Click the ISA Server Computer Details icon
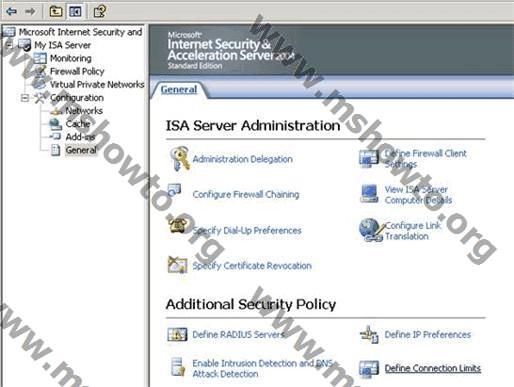Image resolution: width=514 pixels, height=387 pixels. coord(369,194)
